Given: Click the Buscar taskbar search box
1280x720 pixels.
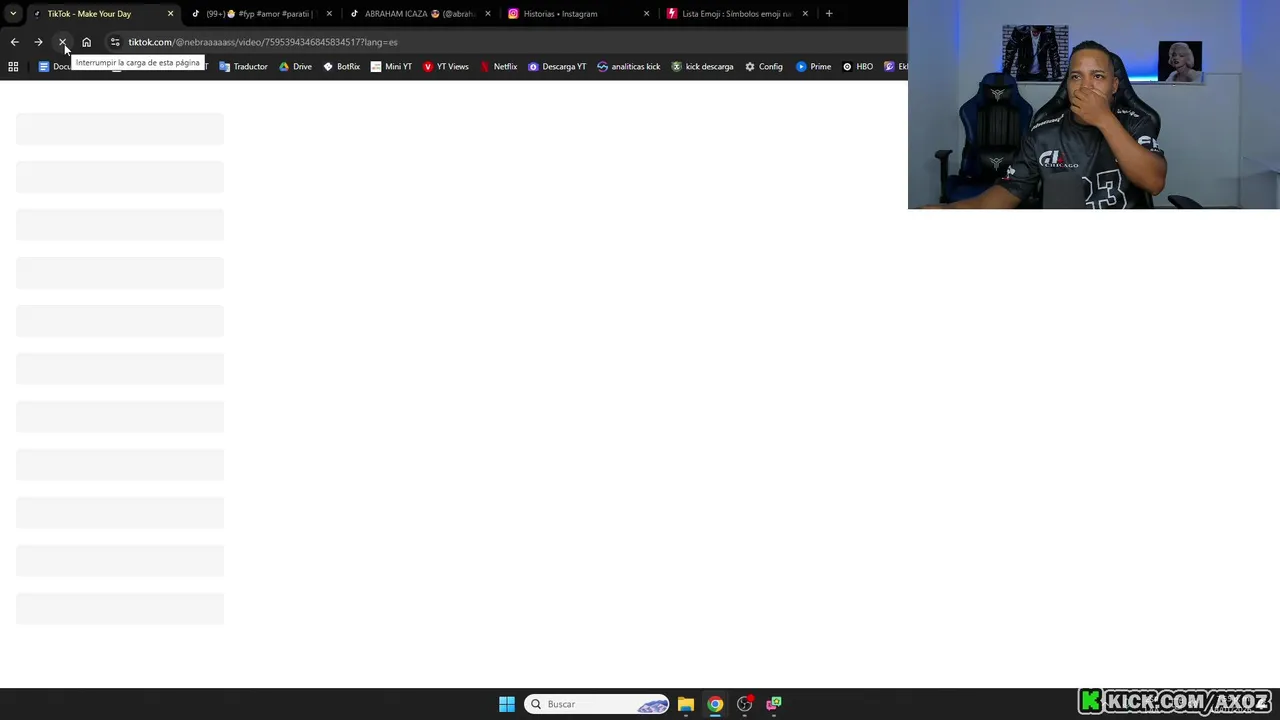Looking at the screenshot, I should pyautogui.click(x=597, y=704).
